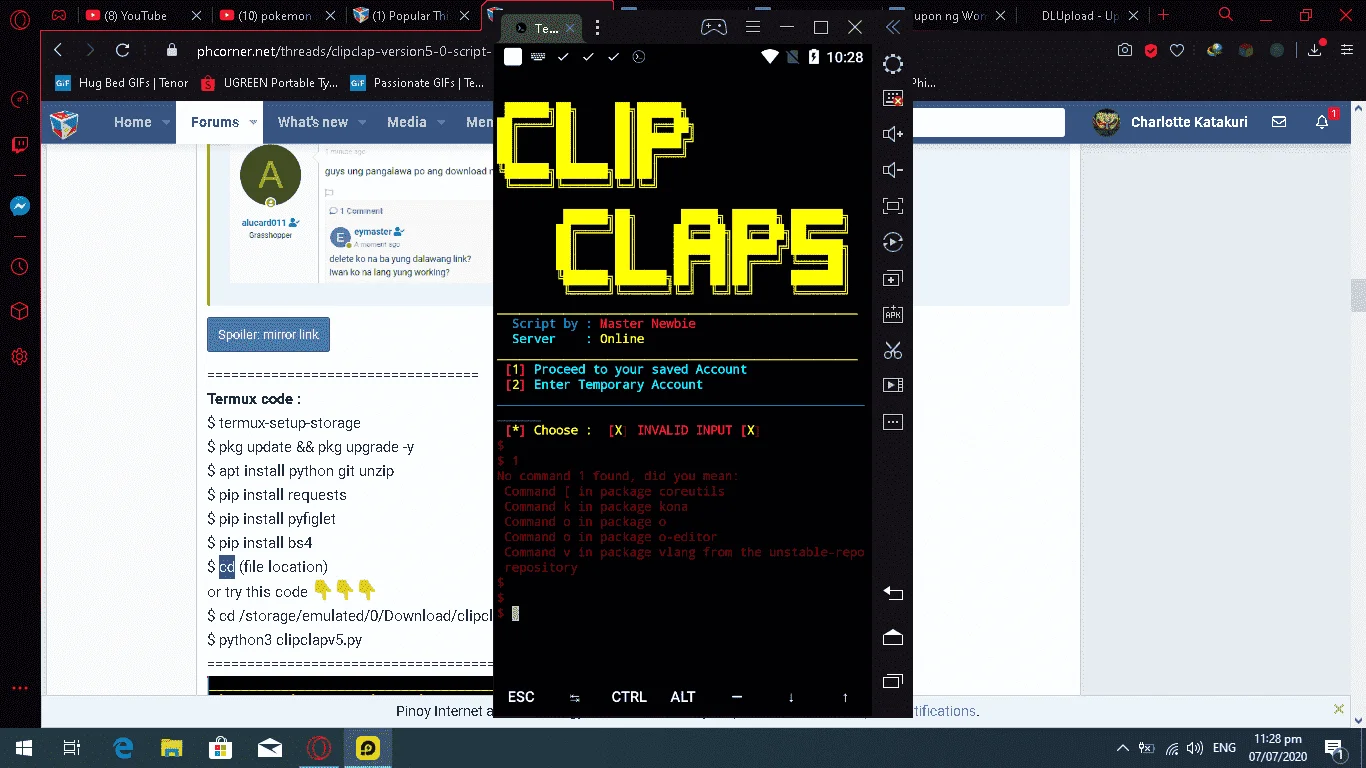1366x768 pixels.
Task: Open emulator settings gear icon
Action: (893, 64)
